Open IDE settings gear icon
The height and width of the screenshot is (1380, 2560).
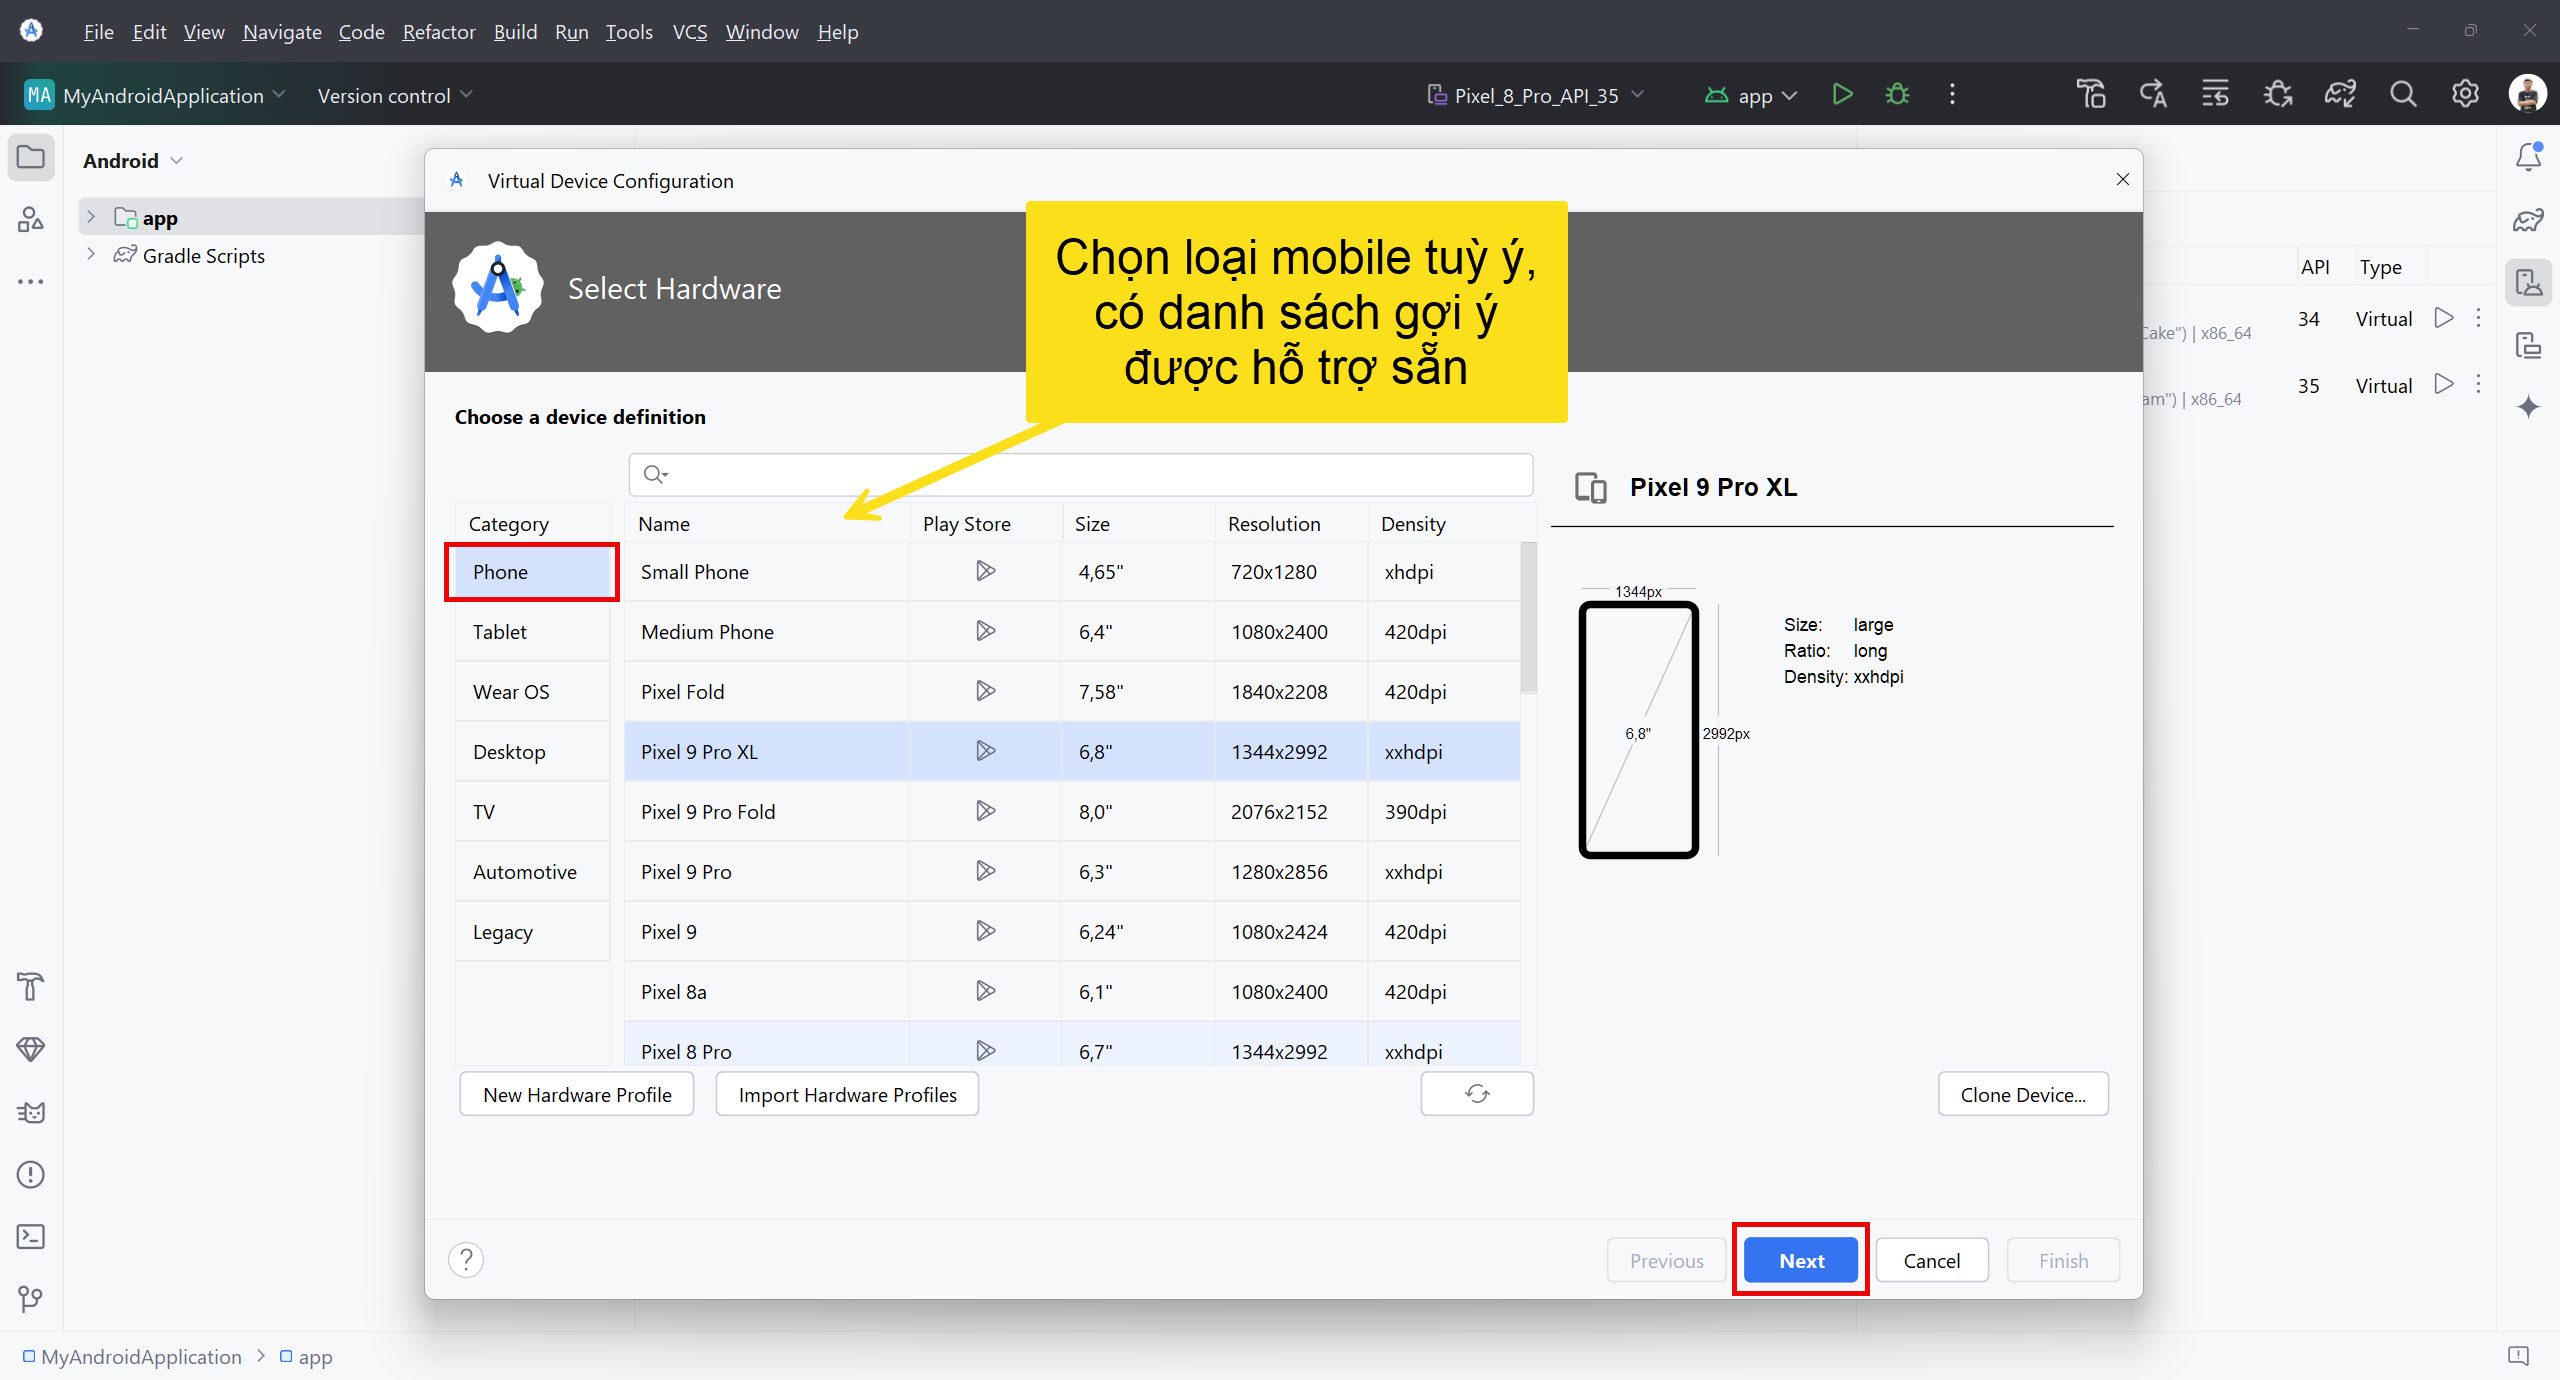[2465, 94]
